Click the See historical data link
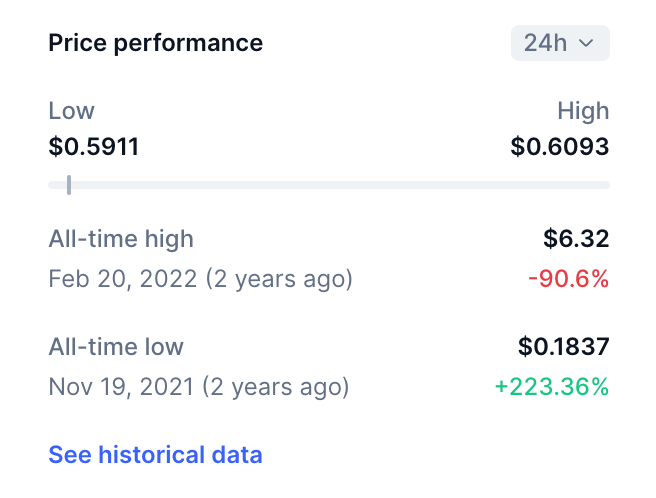The image size is (656, 498). [155, 455]
